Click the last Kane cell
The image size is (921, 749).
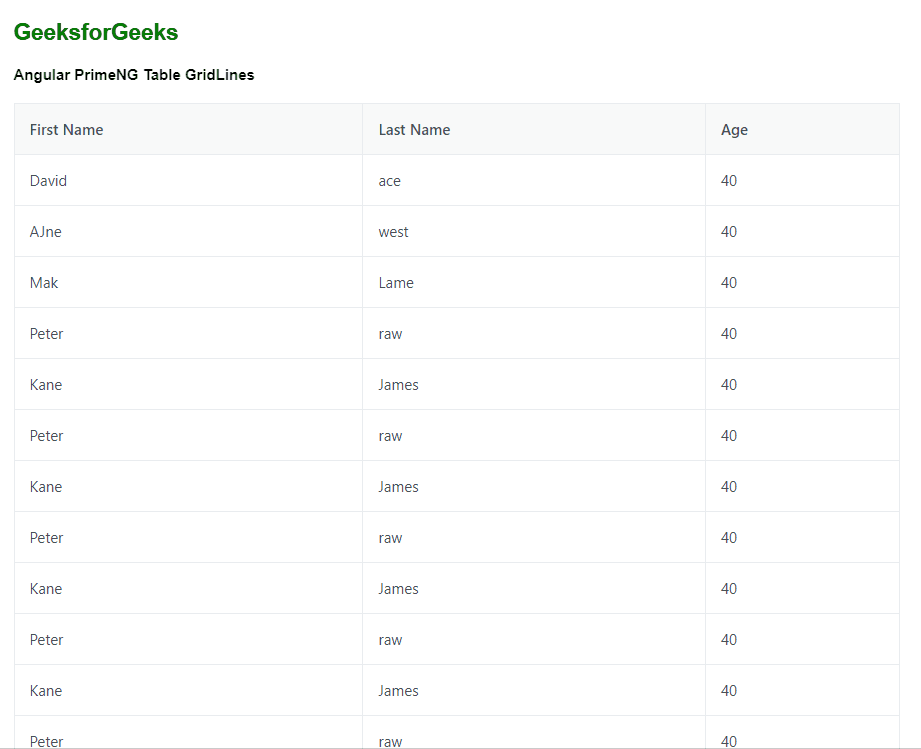point(45,690)
